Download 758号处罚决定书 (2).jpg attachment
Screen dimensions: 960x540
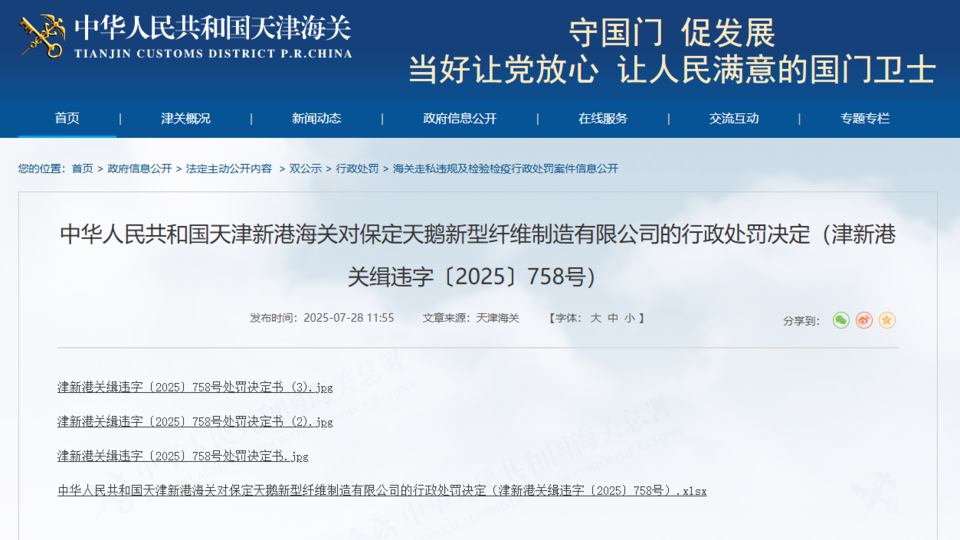click(x=195, y=421)
